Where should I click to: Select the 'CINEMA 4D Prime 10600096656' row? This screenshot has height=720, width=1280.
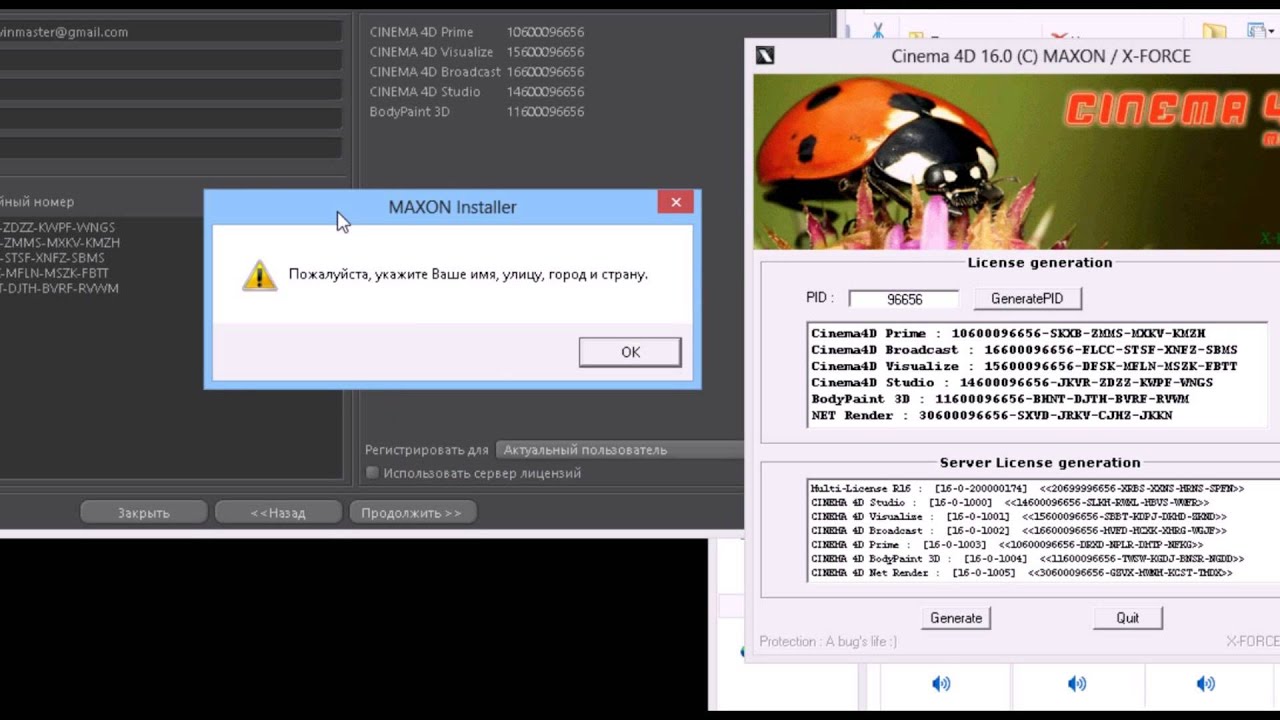tap(477, 32)
